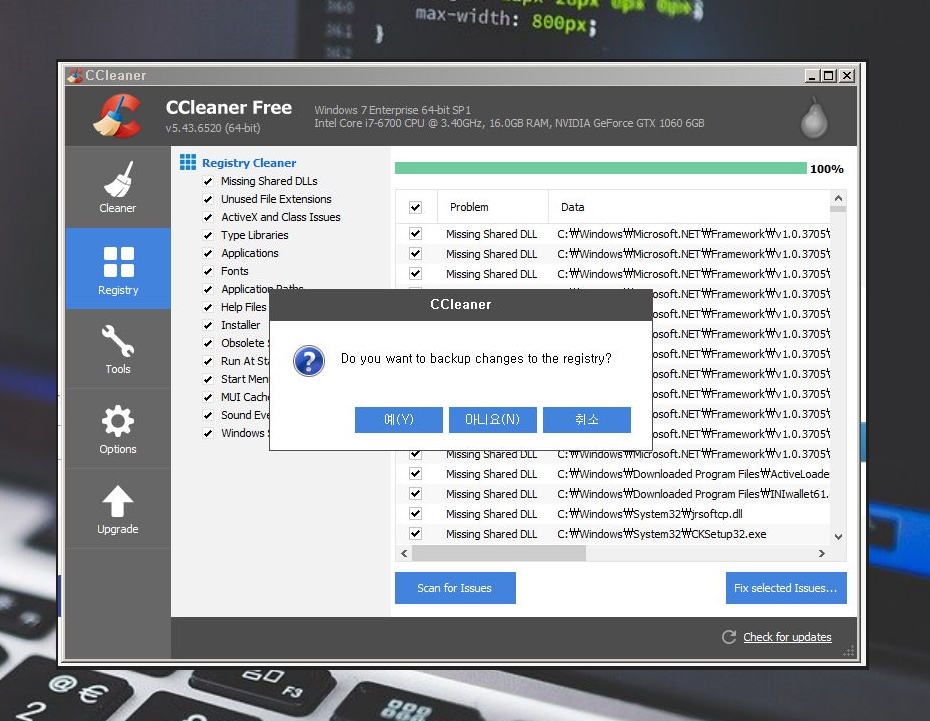Click the refresh icon beside Check for updates

pyautogui.click(x=728, y=637)
